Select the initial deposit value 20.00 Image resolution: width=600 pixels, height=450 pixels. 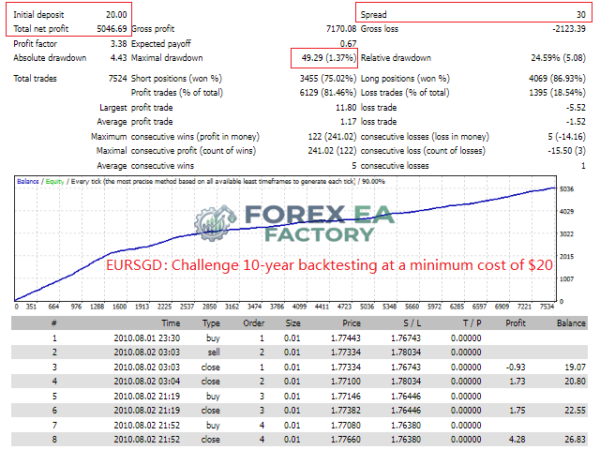tap(116, 15)
